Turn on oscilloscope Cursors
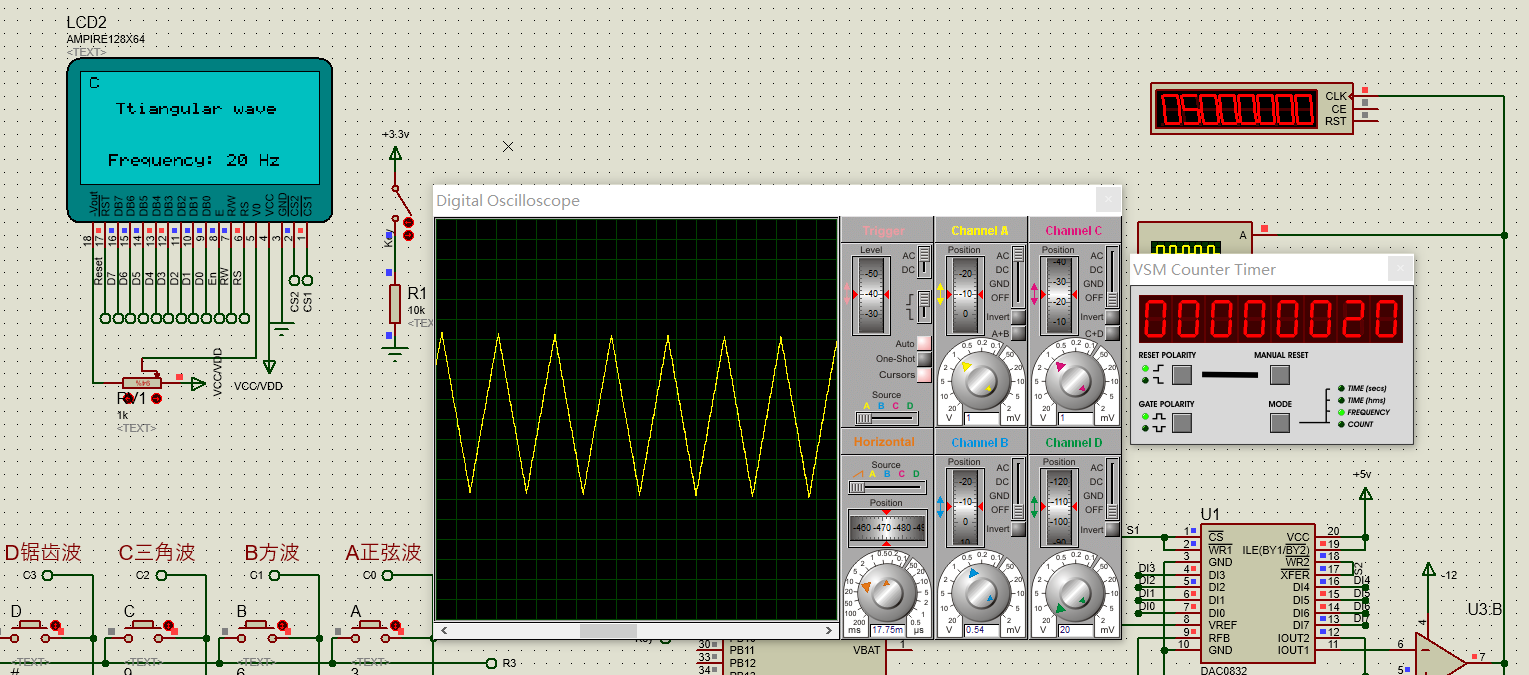Image resolution: width=1529 pixels, height=675 pixels. (x=924, y=375)
